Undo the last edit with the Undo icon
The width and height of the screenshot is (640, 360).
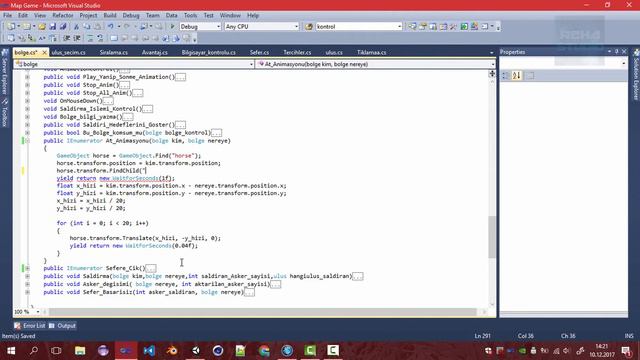point(110,27)
